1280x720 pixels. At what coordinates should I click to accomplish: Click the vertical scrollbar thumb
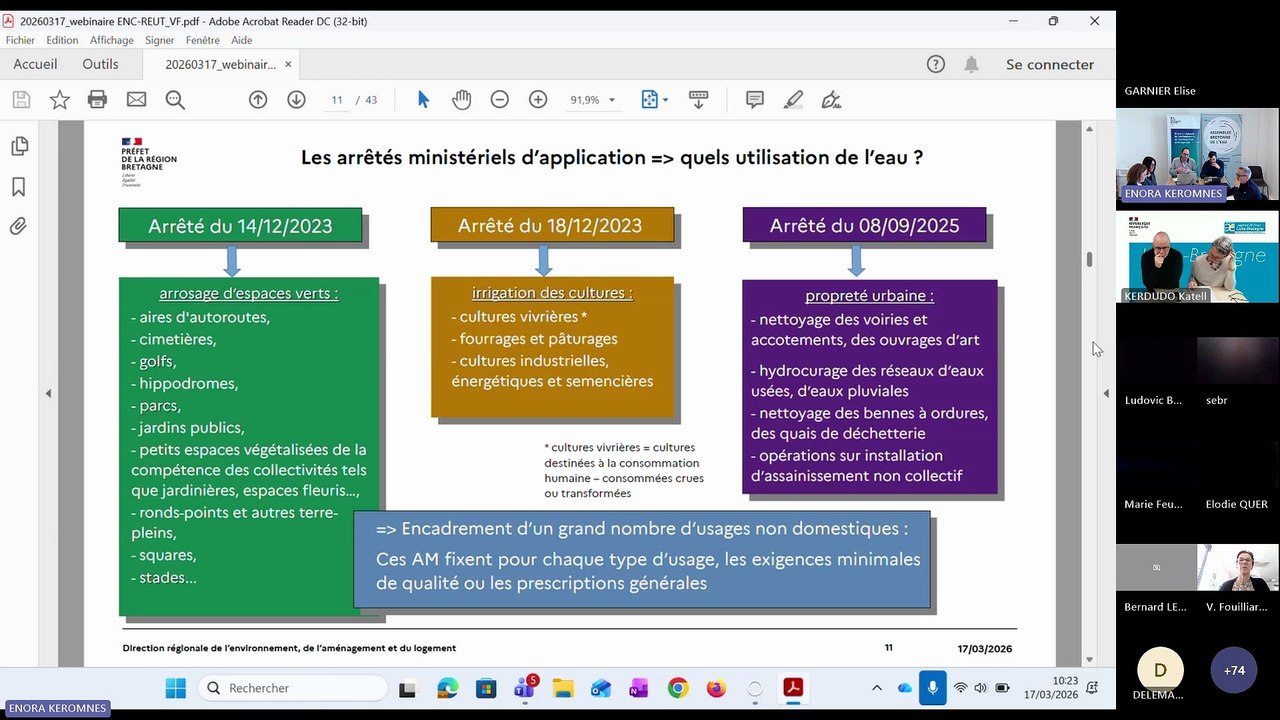click(1089, 259)
